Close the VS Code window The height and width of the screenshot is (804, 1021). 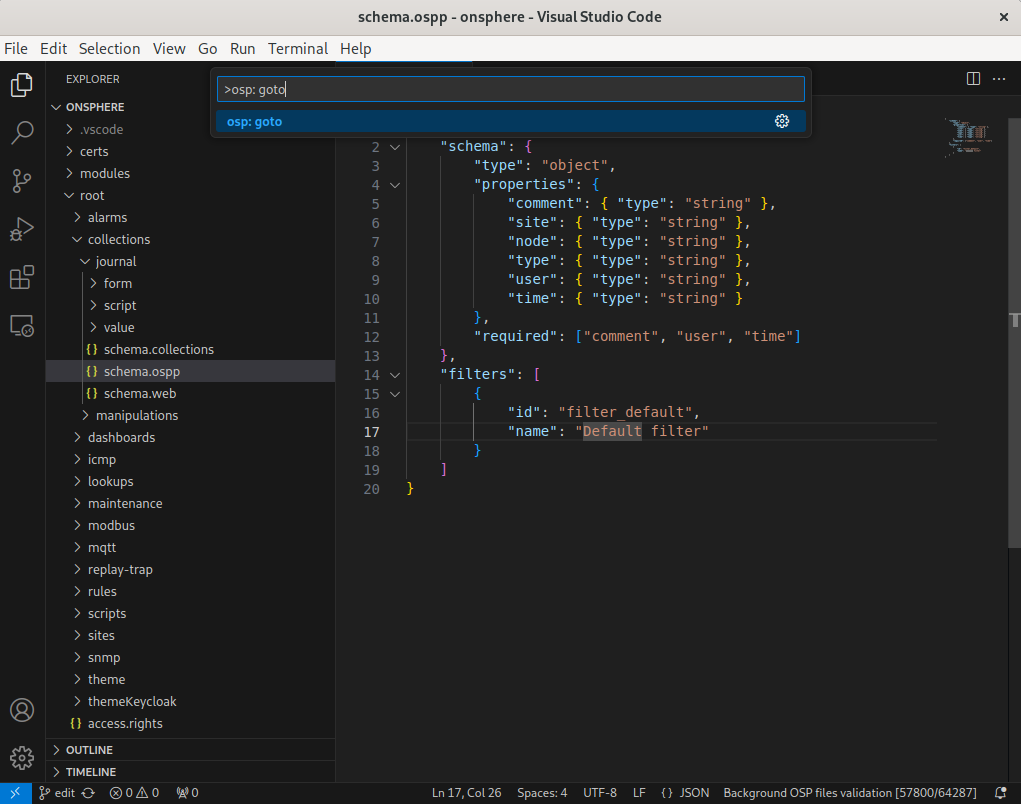(1003, 17)
